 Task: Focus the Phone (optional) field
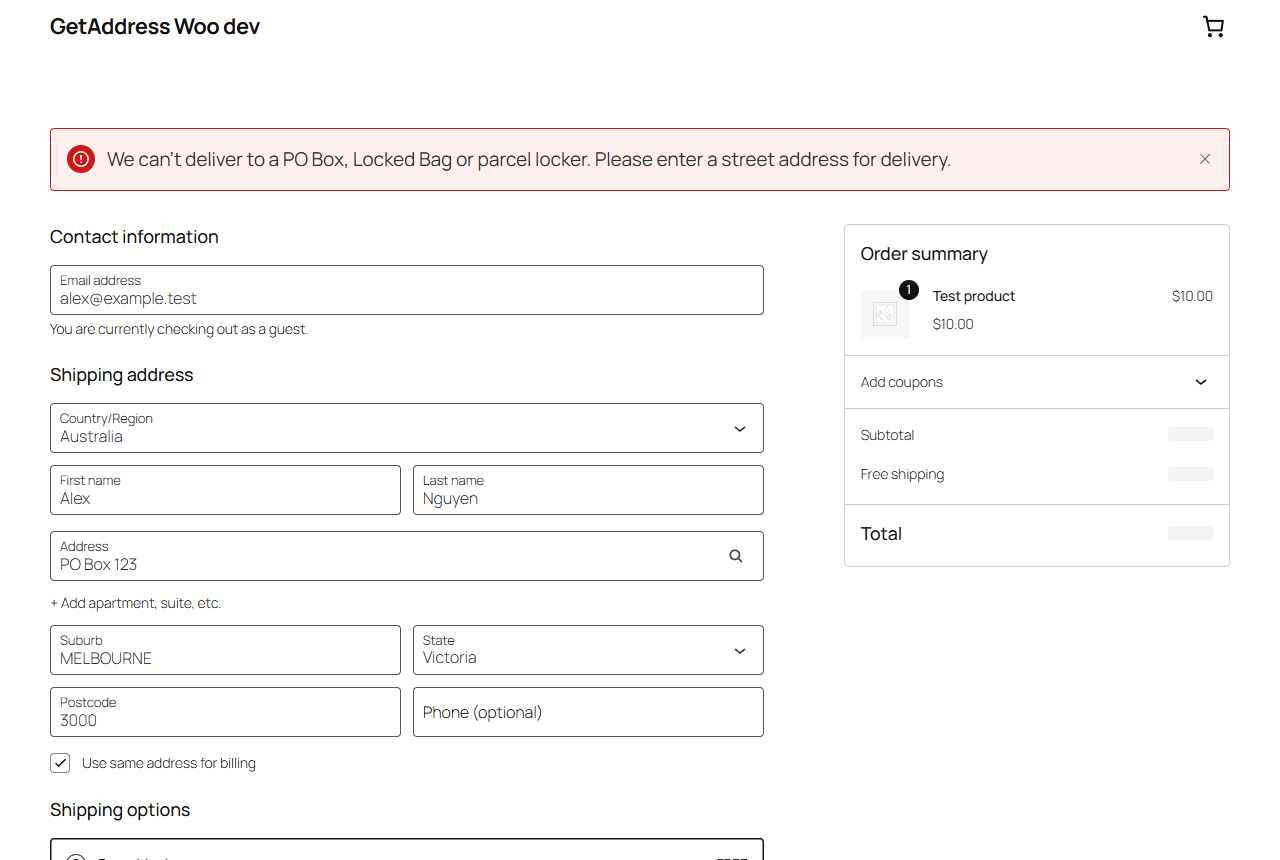click(588, 712)
